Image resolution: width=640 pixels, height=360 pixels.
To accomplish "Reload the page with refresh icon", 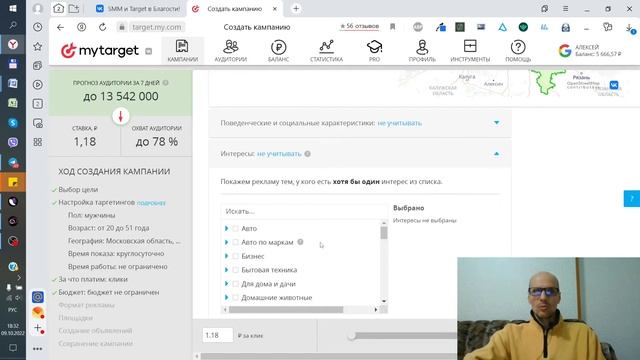I will pos(102,27).
